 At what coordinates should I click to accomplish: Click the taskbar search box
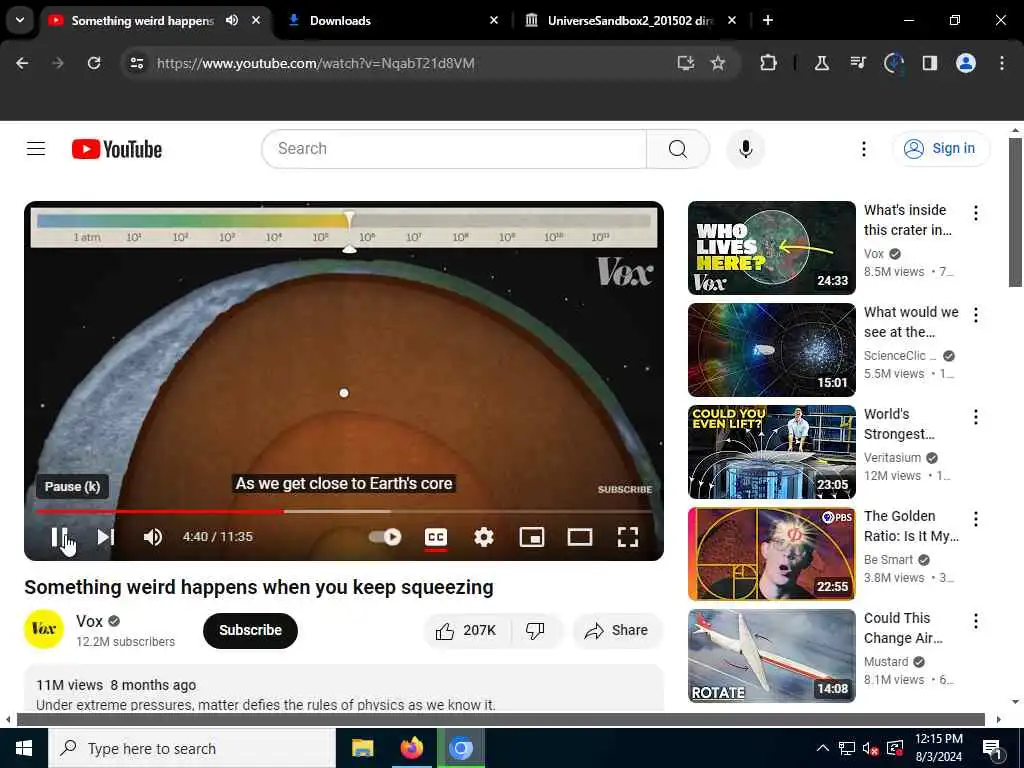tap(192, 748)
